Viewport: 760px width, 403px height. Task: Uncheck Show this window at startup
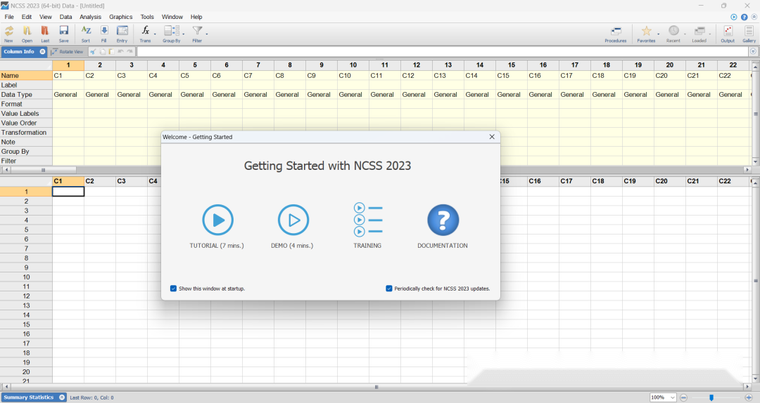(x=173, y=289)
